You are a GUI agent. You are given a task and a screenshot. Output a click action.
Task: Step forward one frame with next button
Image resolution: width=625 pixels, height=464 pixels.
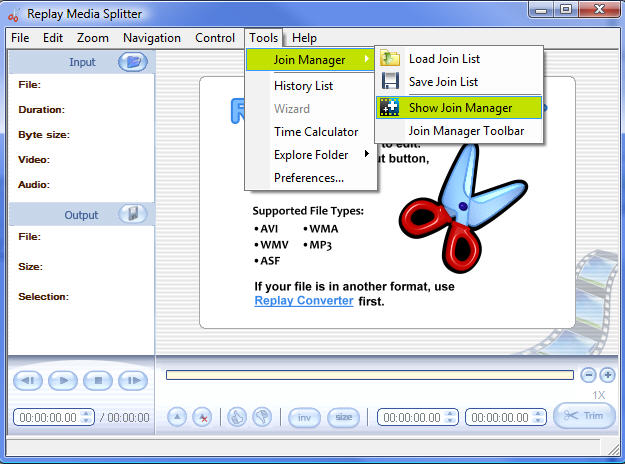tap(133, 381)
